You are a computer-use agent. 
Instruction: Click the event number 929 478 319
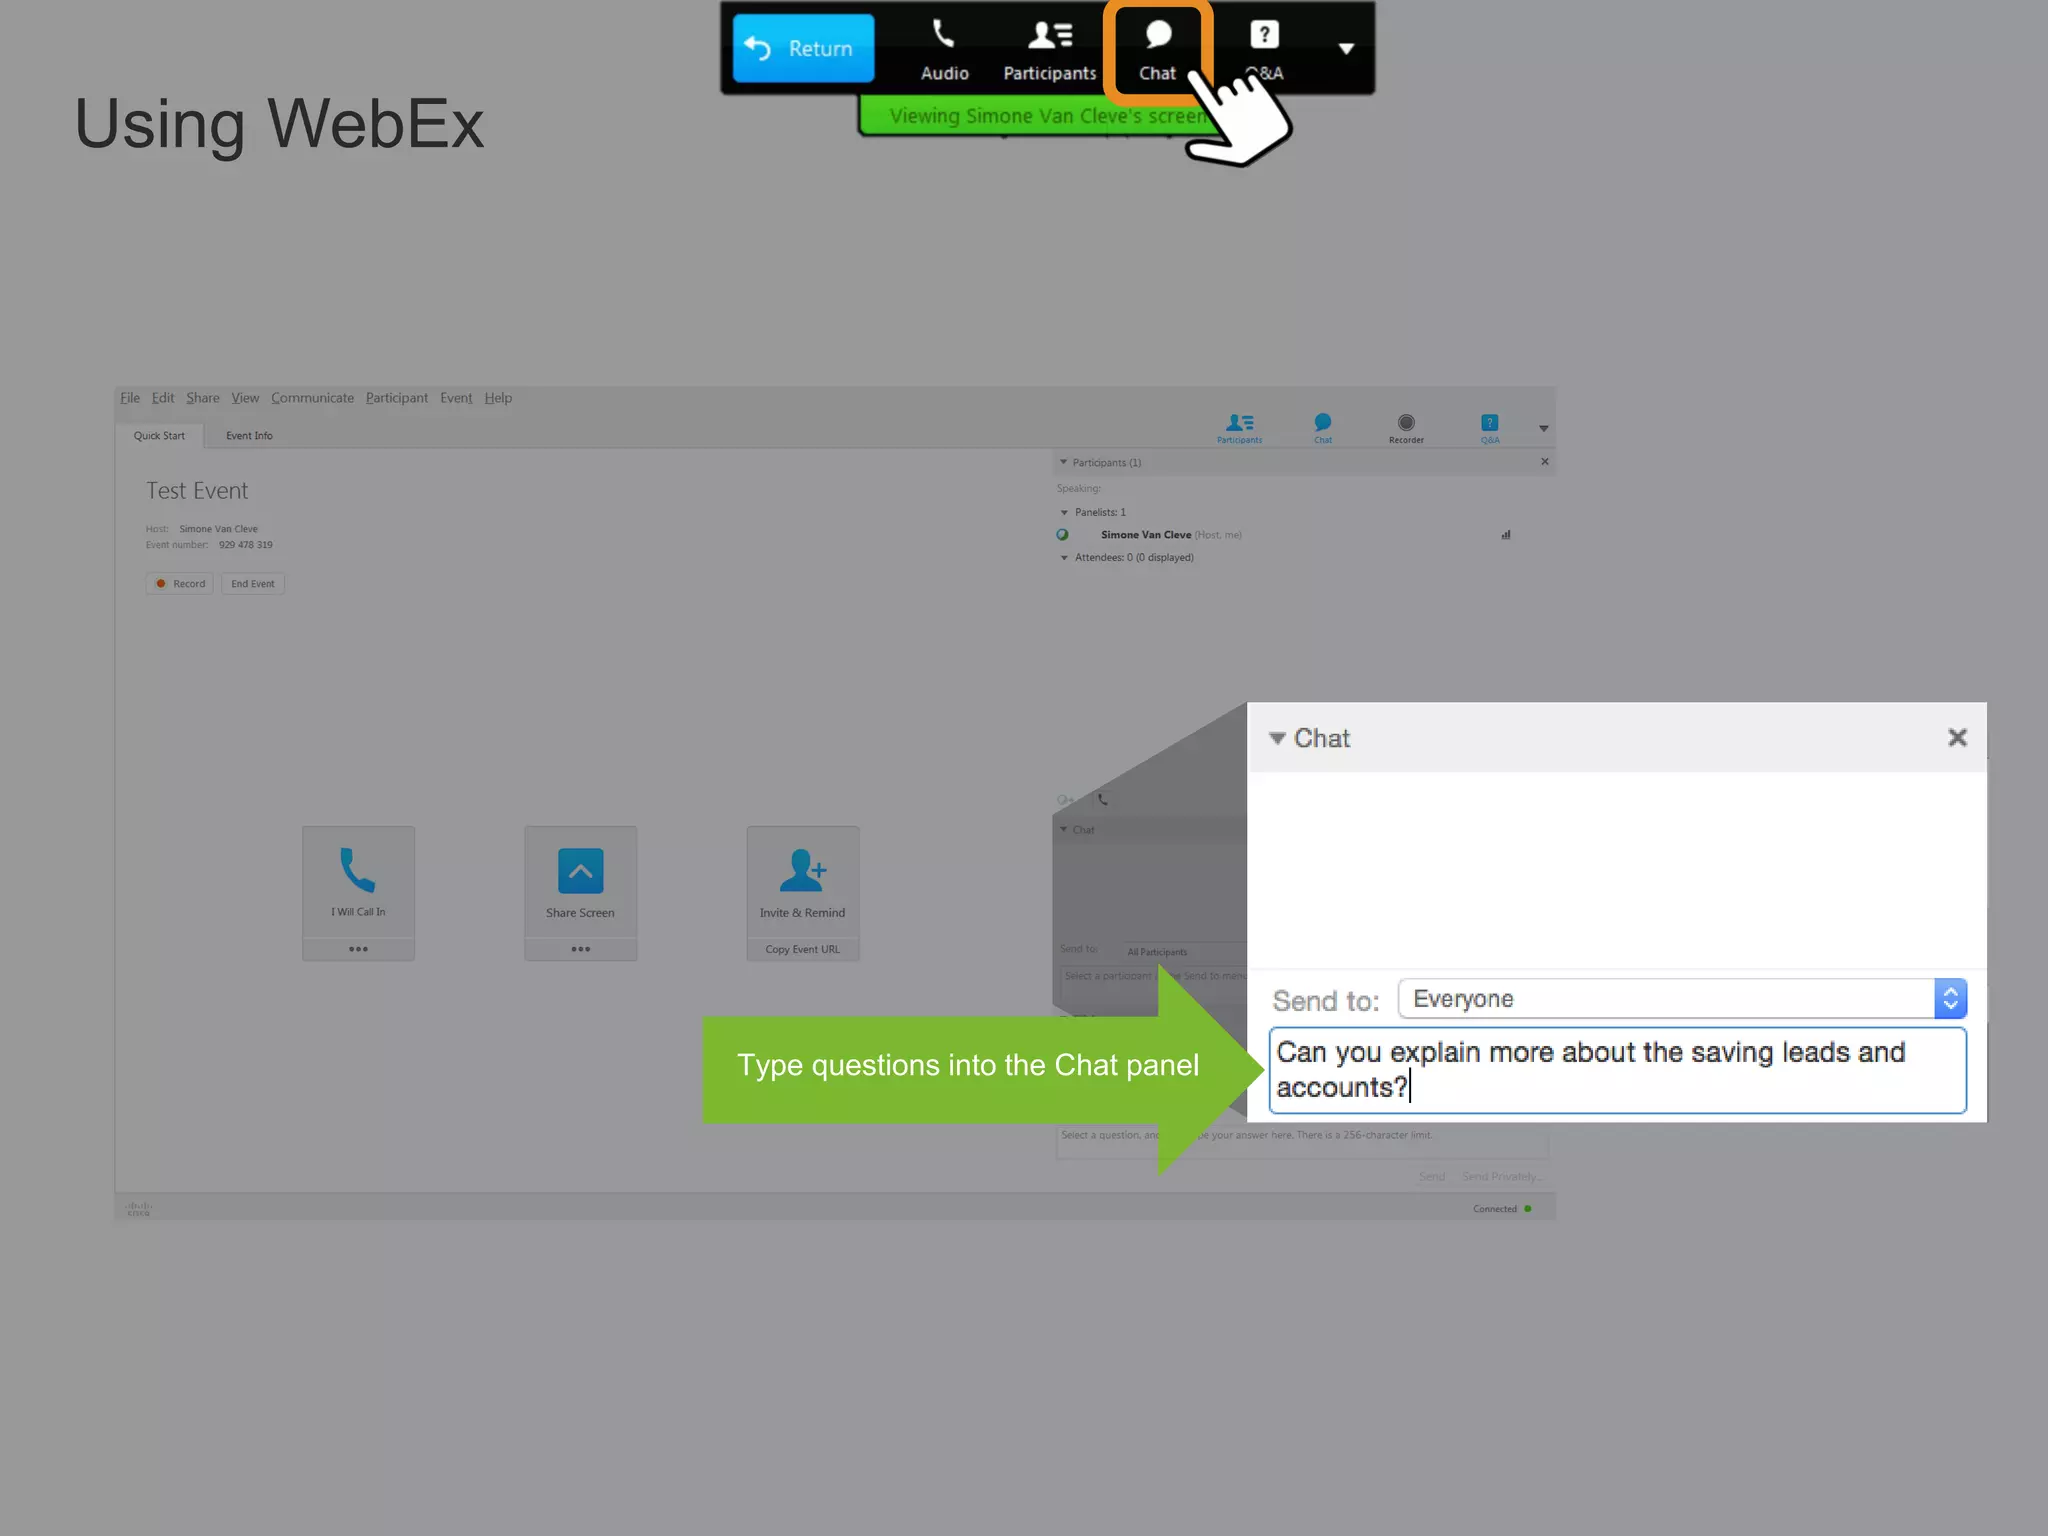246,545
